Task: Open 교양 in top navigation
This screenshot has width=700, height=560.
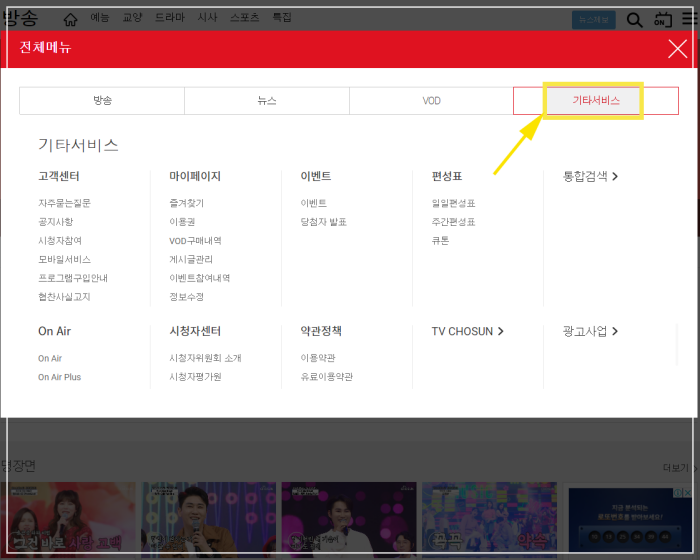Action: pos(132,17)
